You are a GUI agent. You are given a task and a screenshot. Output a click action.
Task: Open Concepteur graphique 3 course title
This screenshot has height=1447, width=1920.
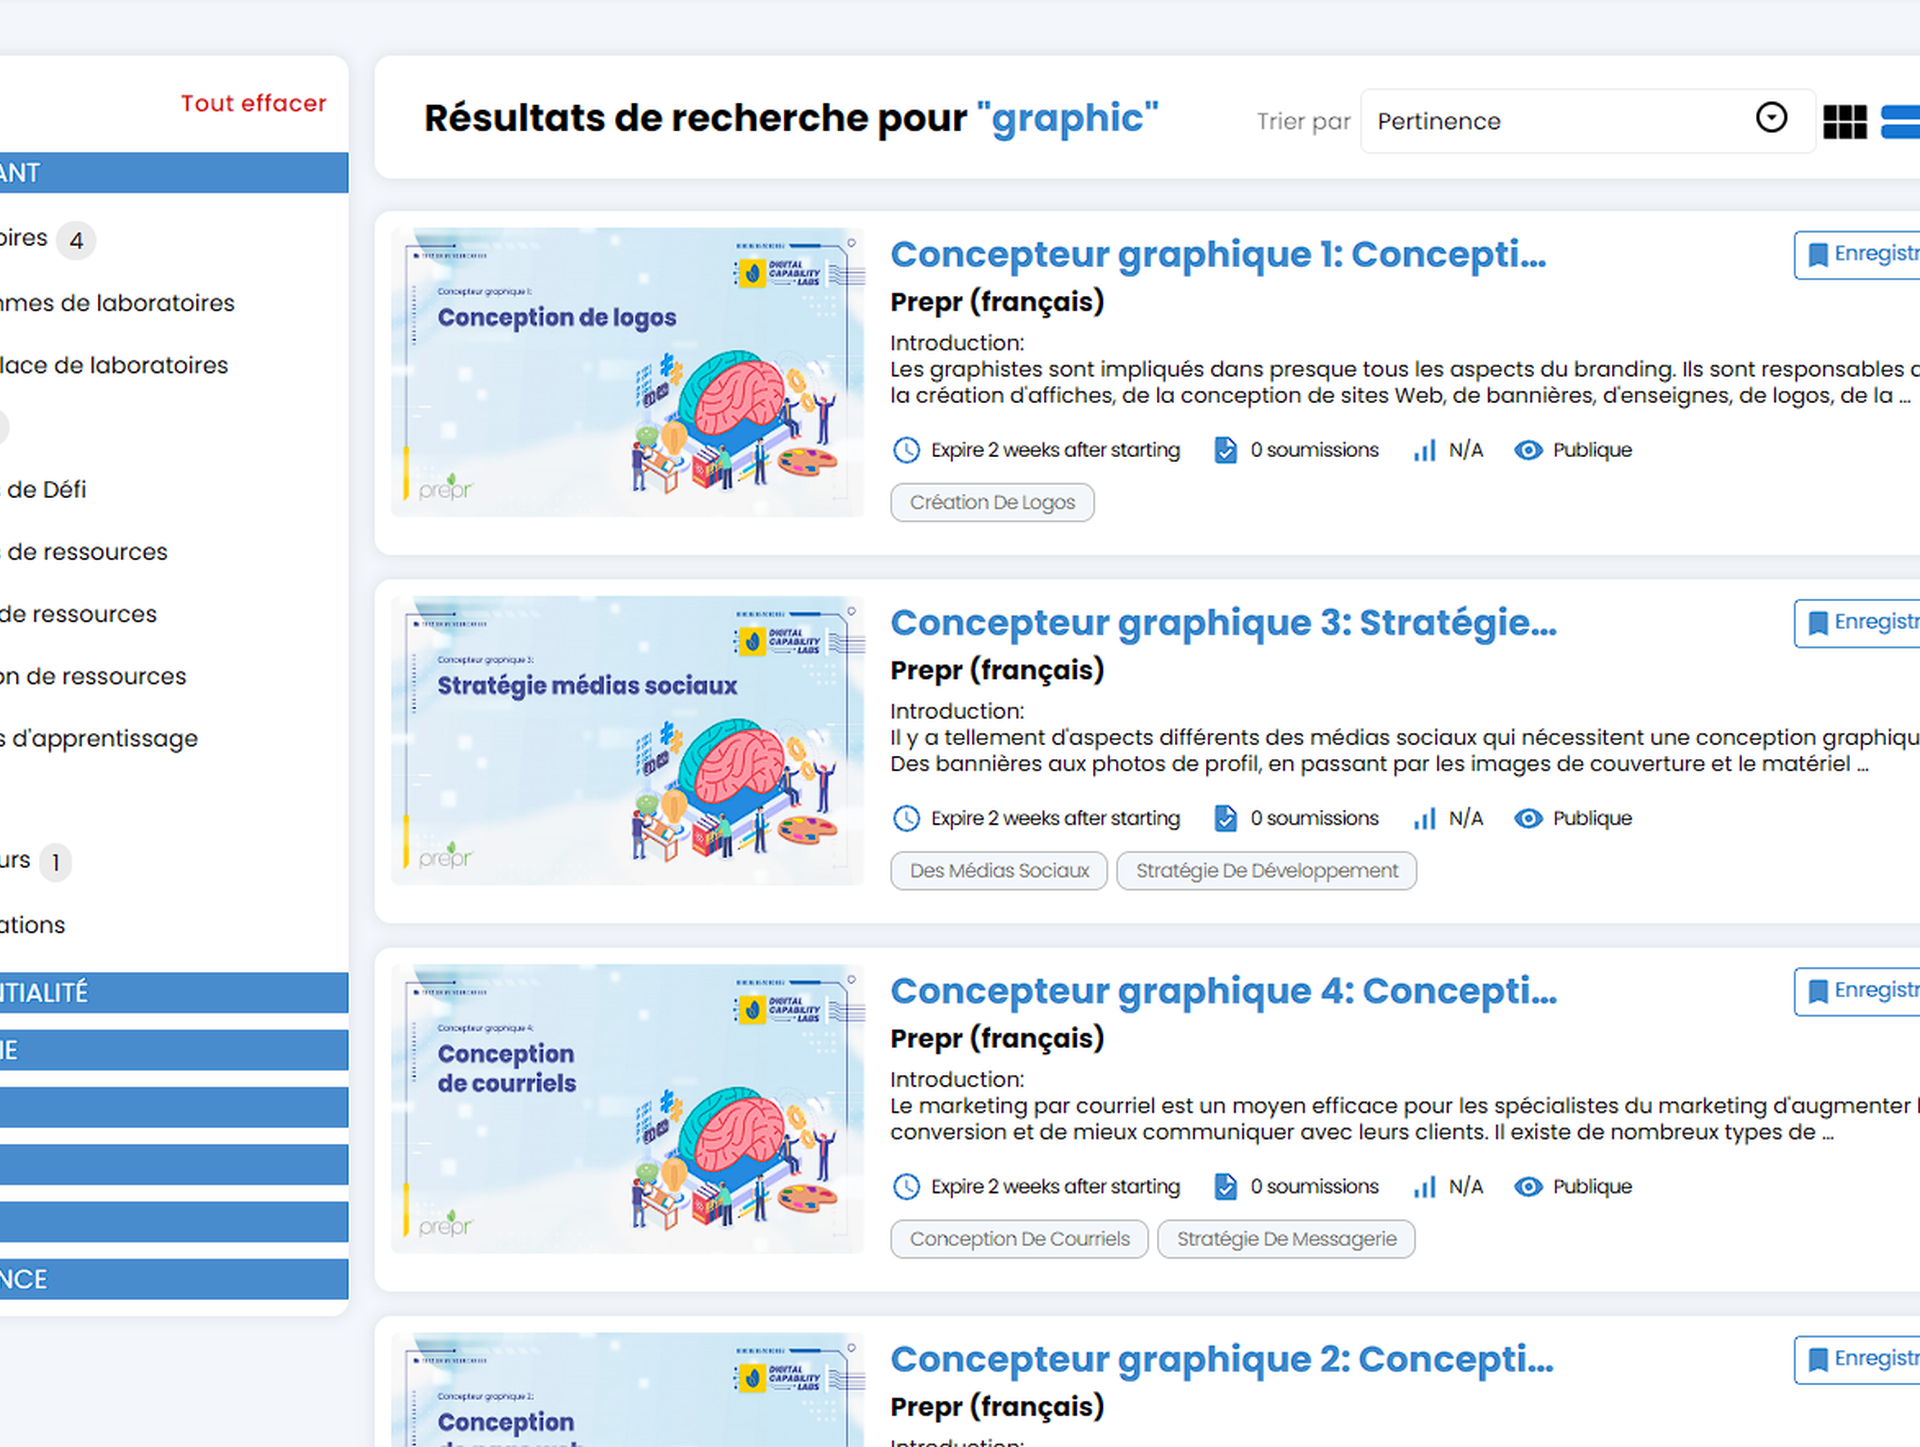pos(1223,622)
